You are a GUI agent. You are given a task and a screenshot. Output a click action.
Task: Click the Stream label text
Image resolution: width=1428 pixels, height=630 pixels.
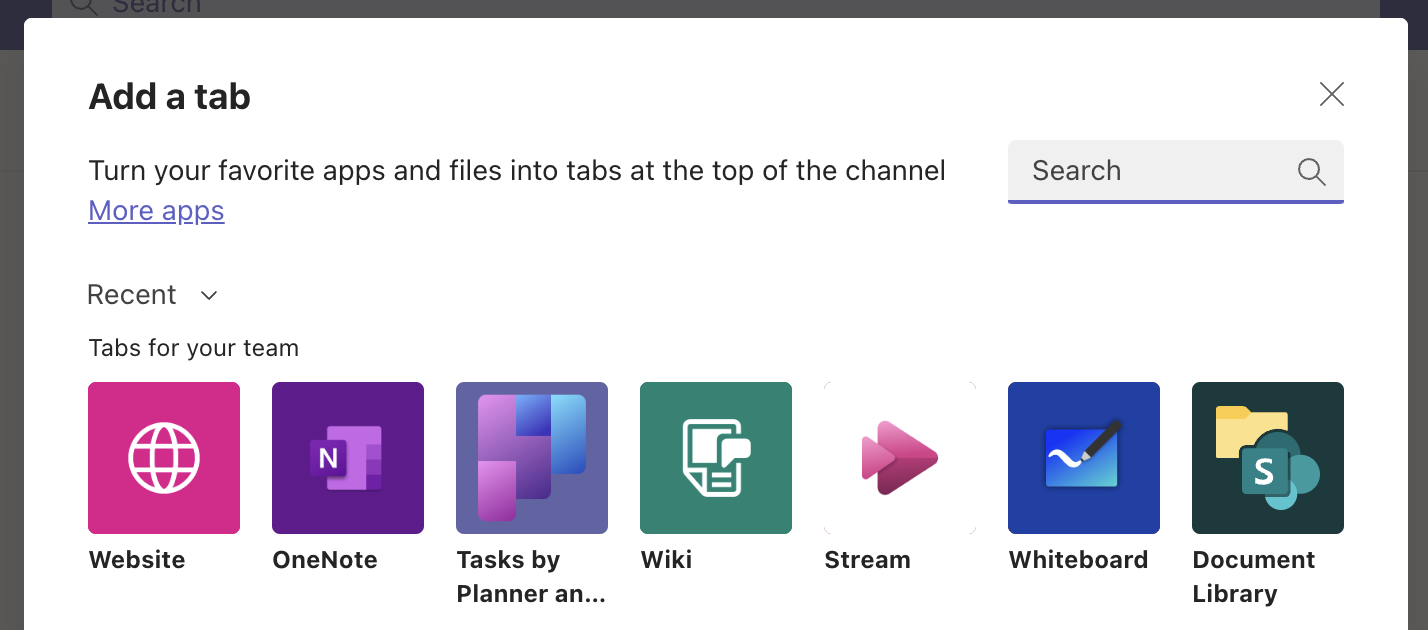867,560
